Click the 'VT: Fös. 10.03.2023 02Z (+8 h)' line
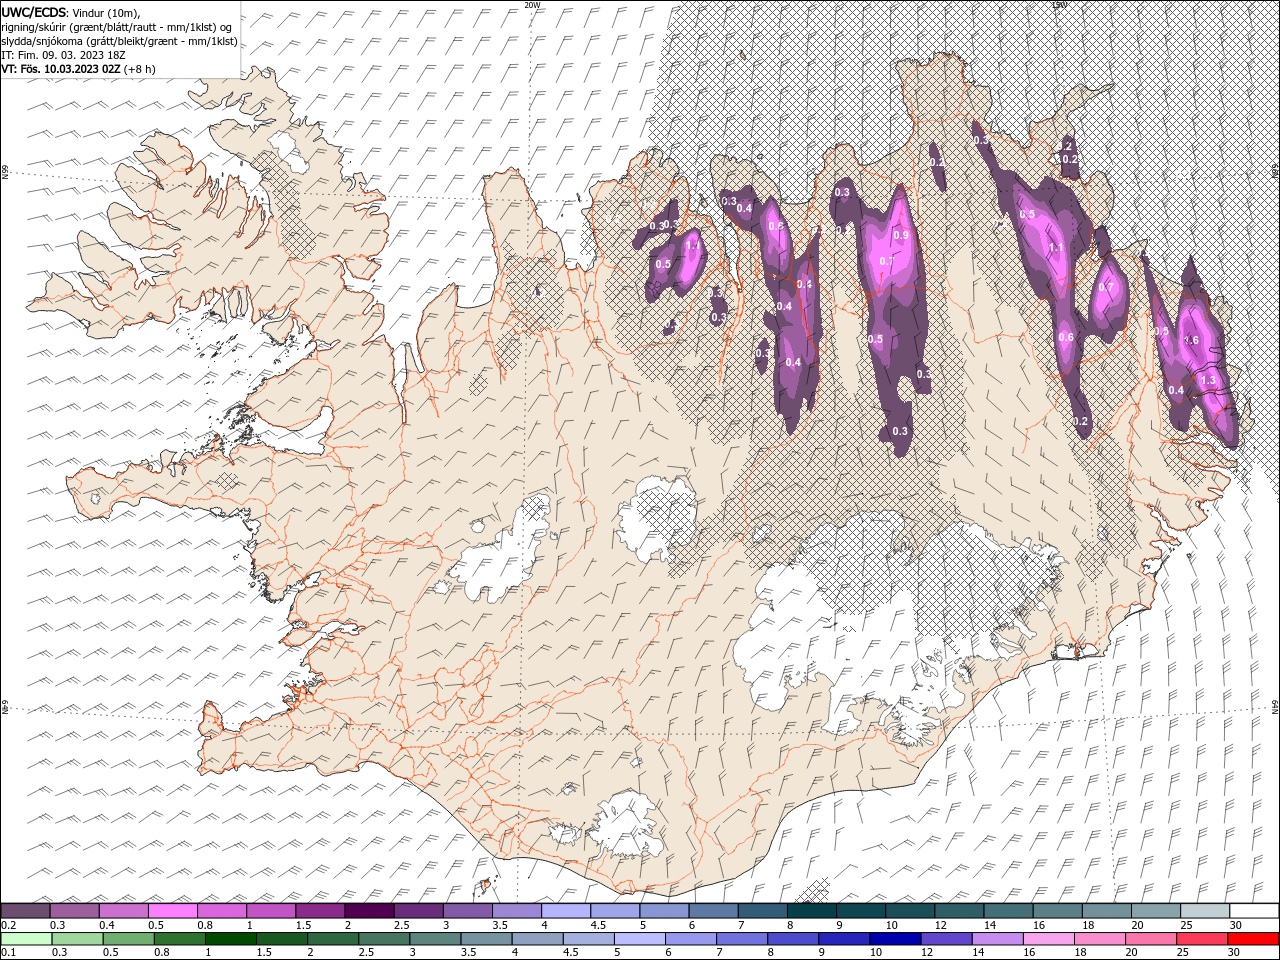 [x=78, y=68]
